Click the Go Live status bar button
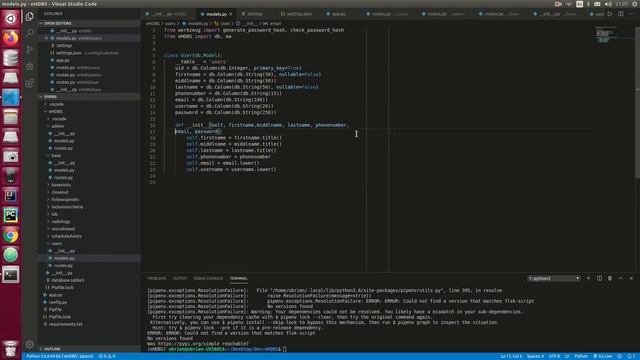This screenshot has width=640, height=360. pyautogui.click(x=602, y=356)
